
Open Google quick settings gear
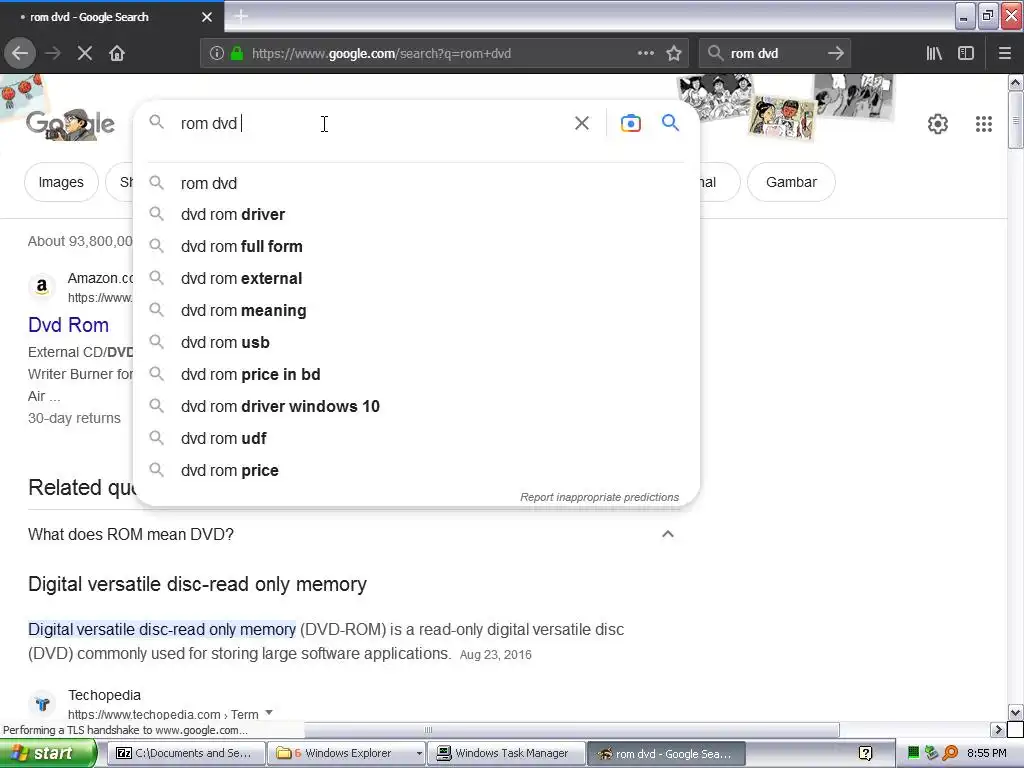[938, 124]
